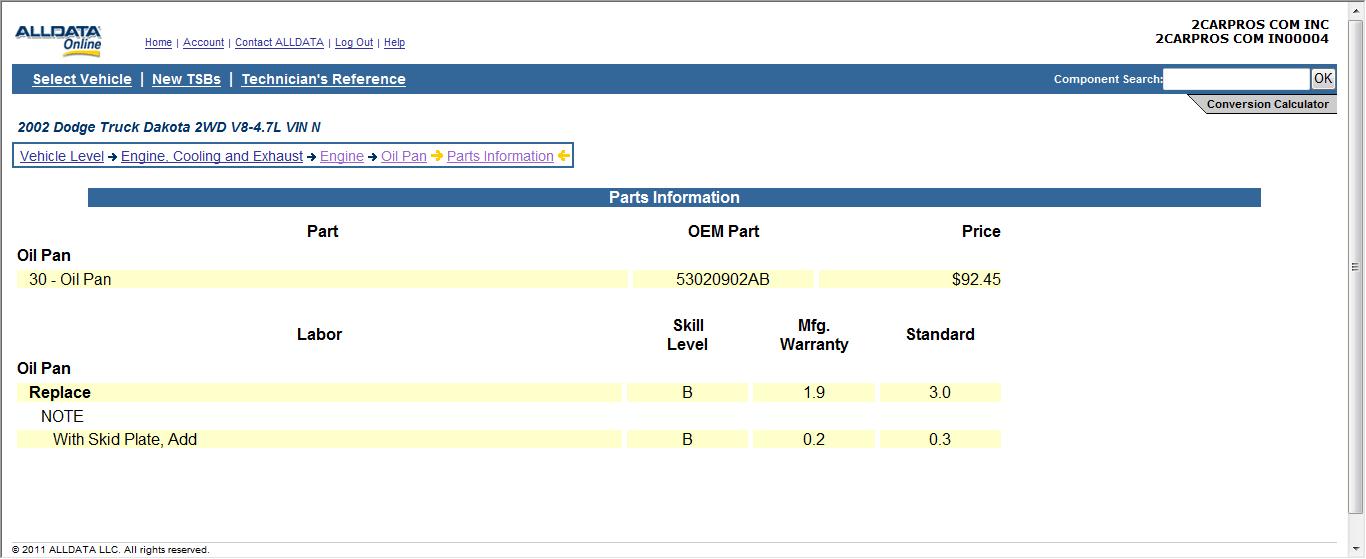Click the OK search button
Viewport: 1366px width, 559px height.
1323,79
